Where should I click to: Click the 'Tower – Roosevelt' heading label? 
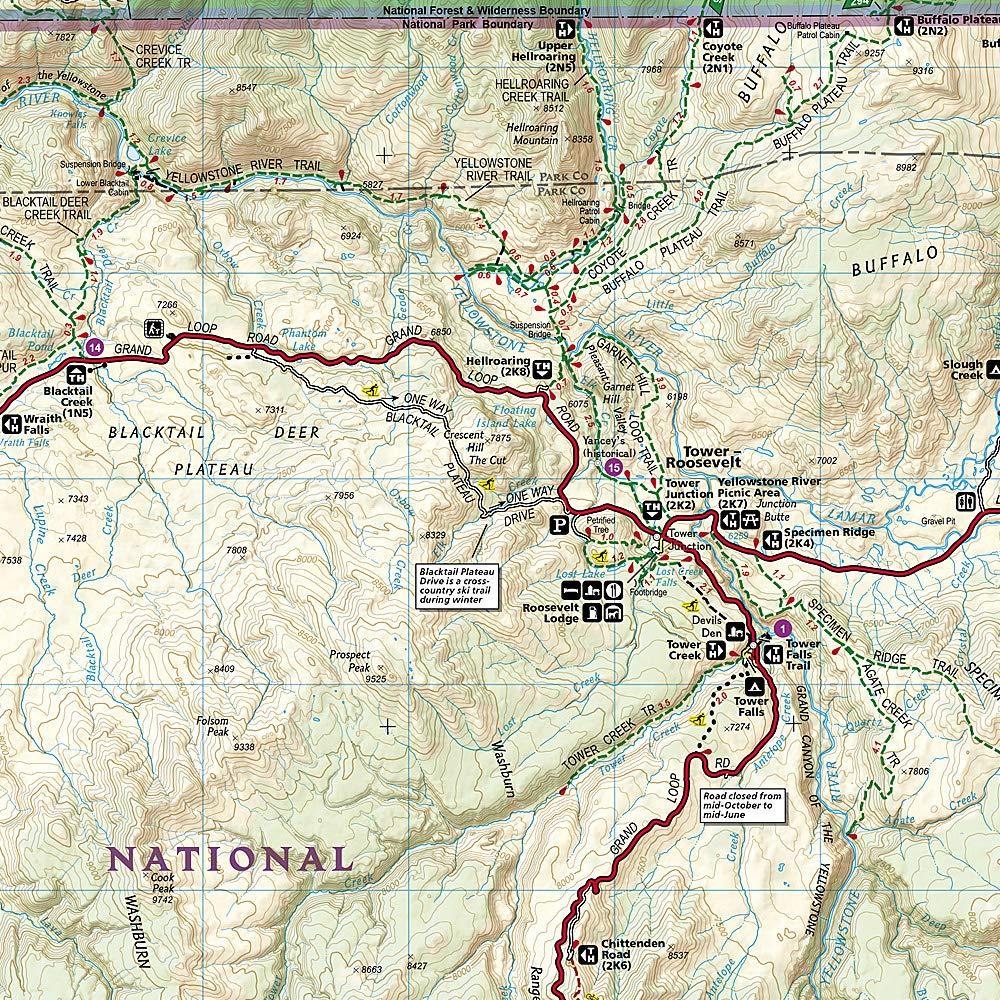click(703, 457)
